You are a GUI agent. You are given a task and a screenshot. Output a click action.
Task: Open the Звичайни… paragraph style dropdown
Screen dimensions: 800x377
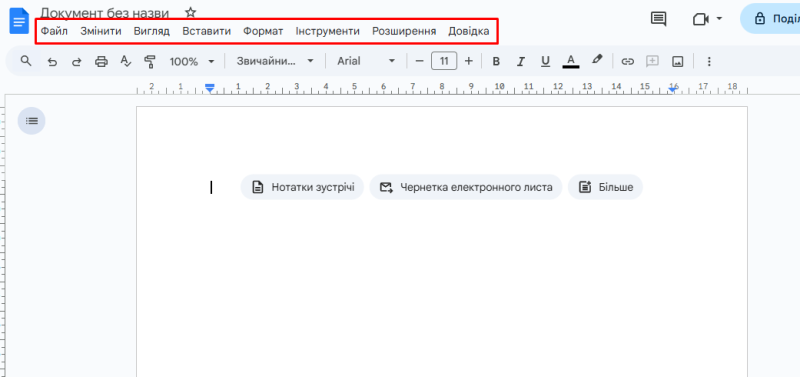point(274,61)
